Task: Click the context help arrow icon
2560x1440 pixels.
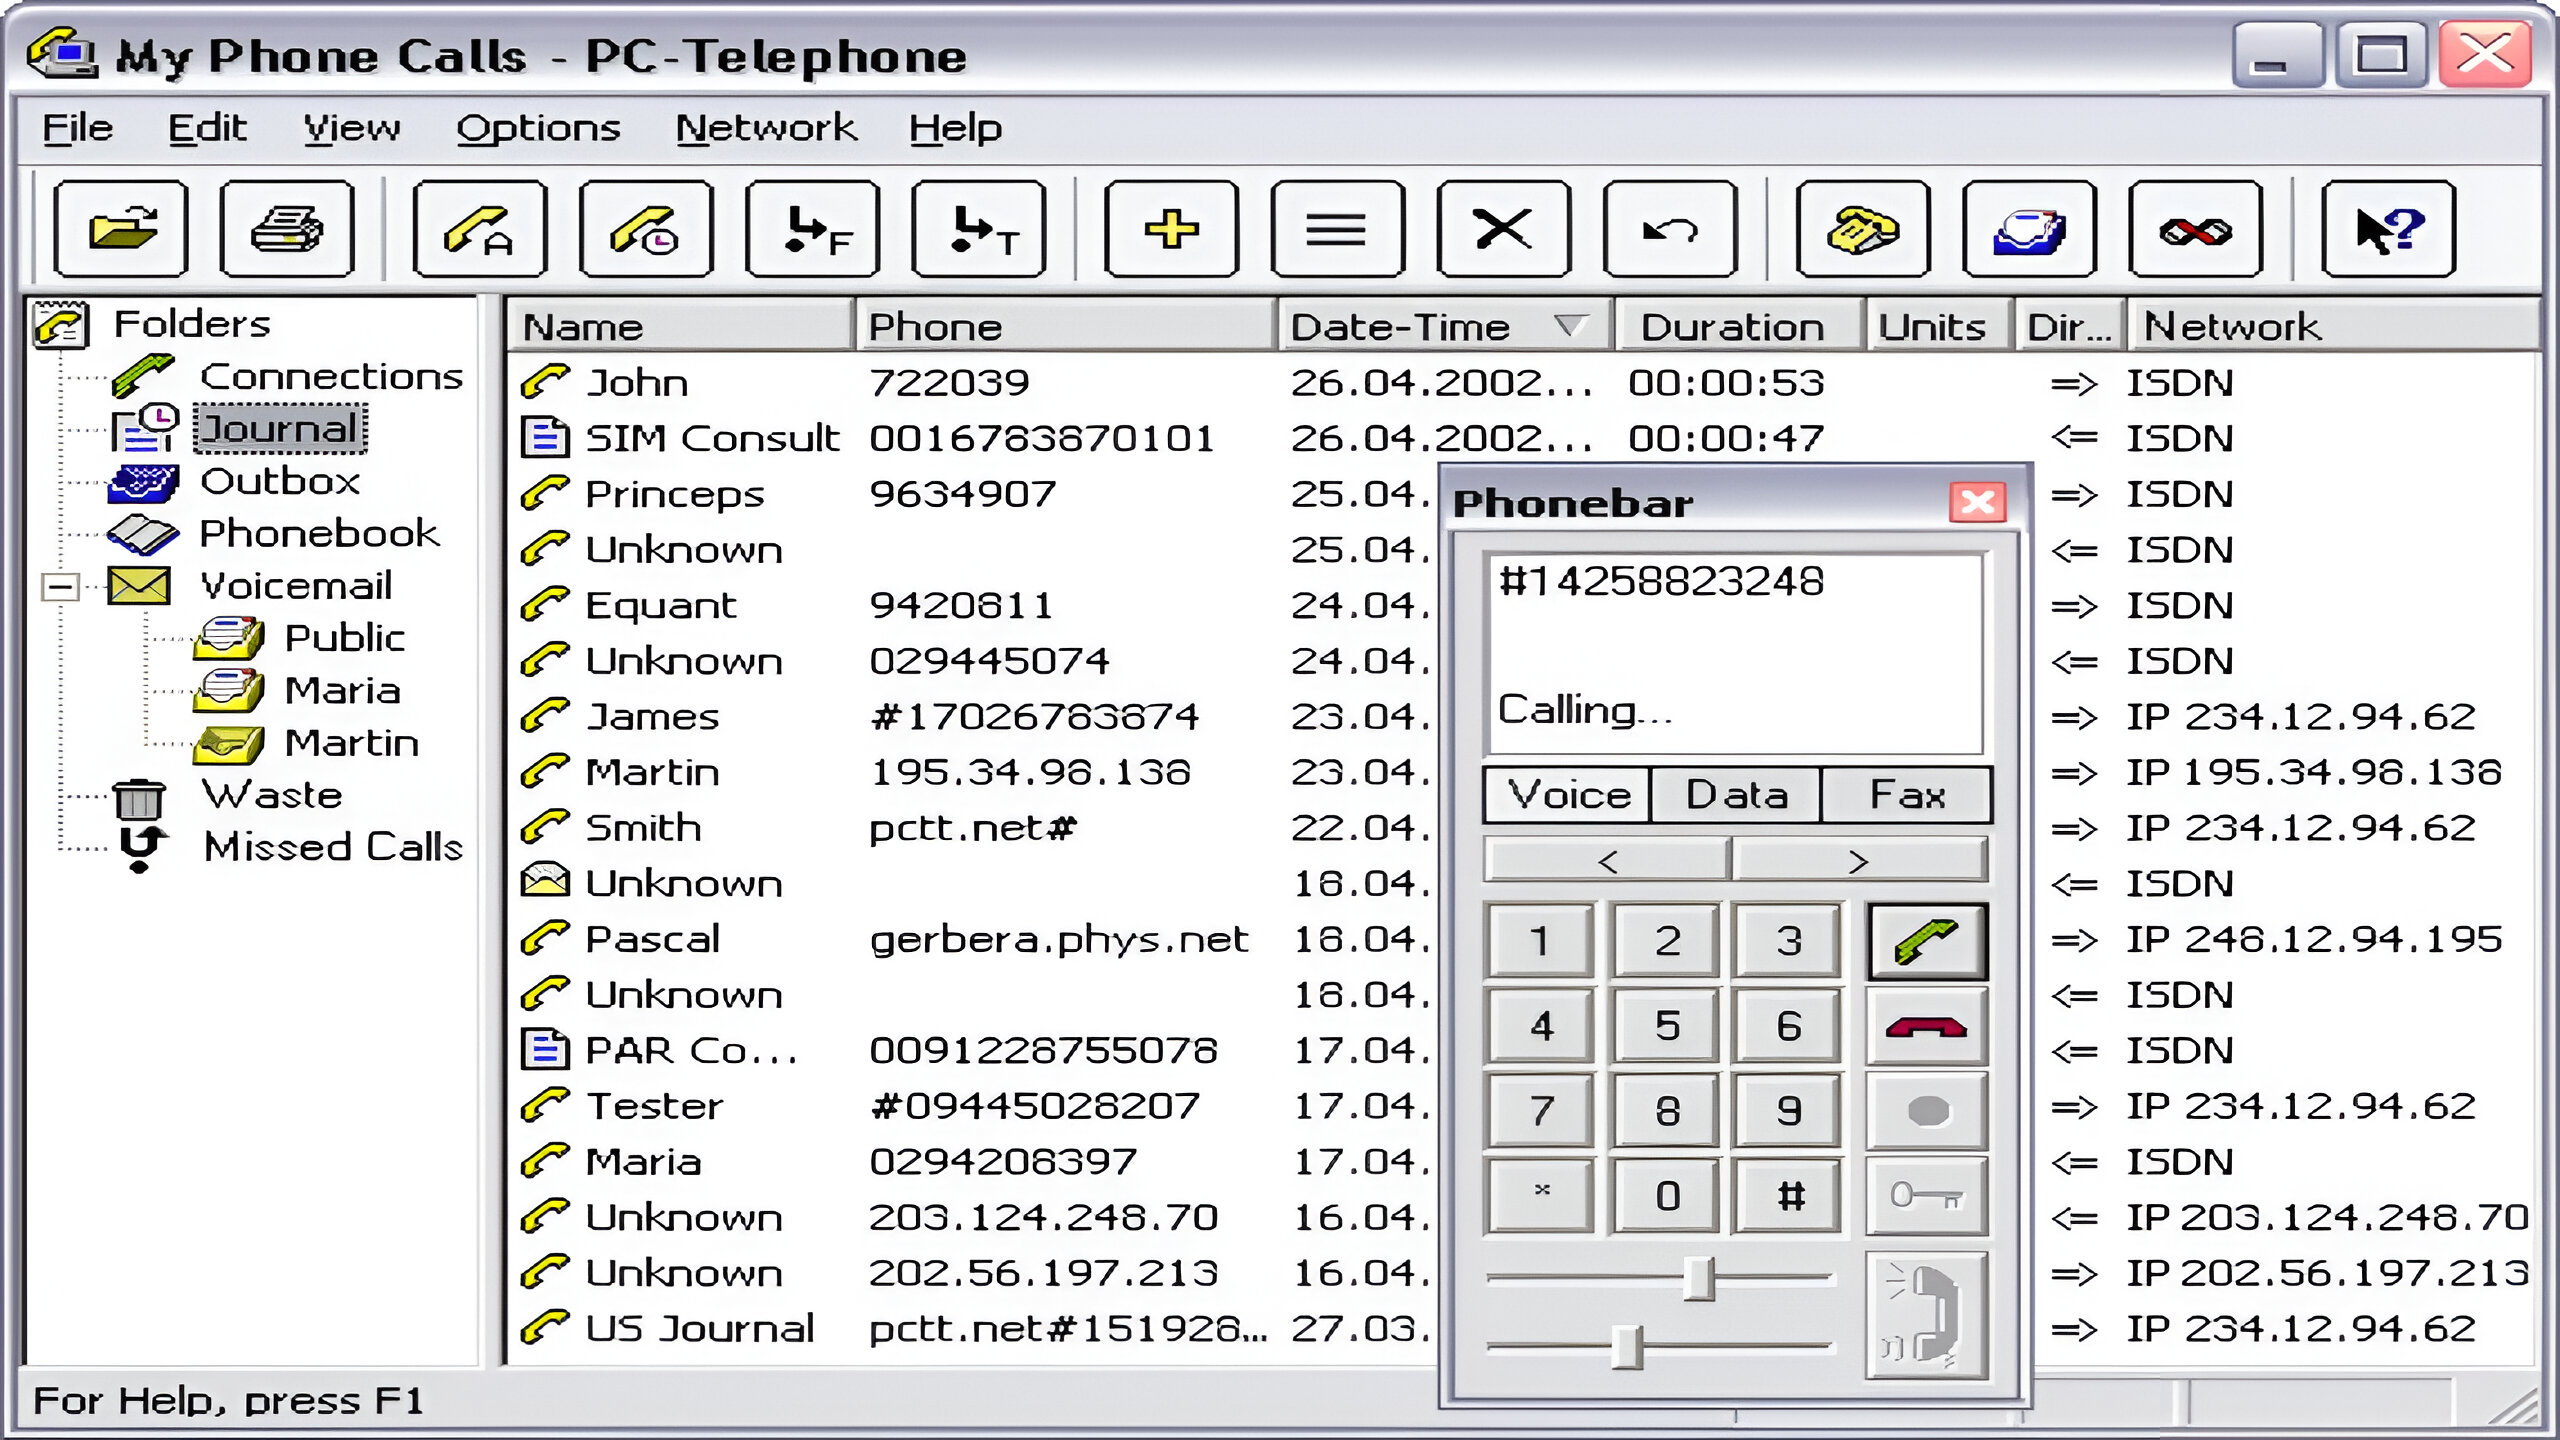Action: point(2388,229)
